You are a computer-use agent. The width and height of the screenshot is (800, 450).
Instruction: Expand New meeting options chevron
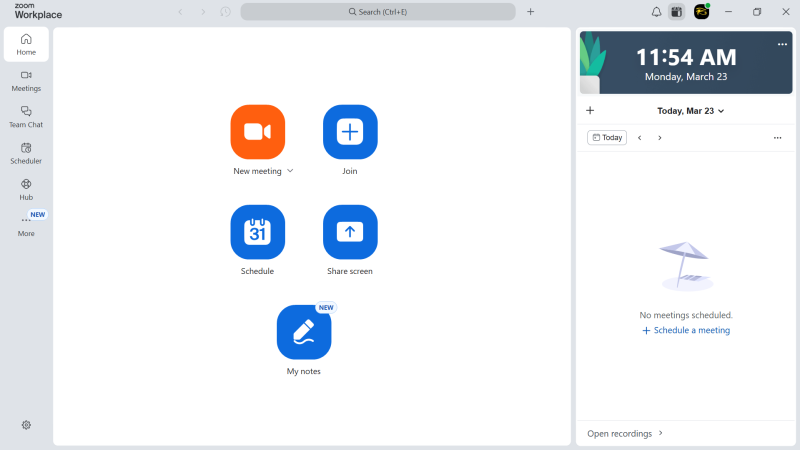[290, 171]
